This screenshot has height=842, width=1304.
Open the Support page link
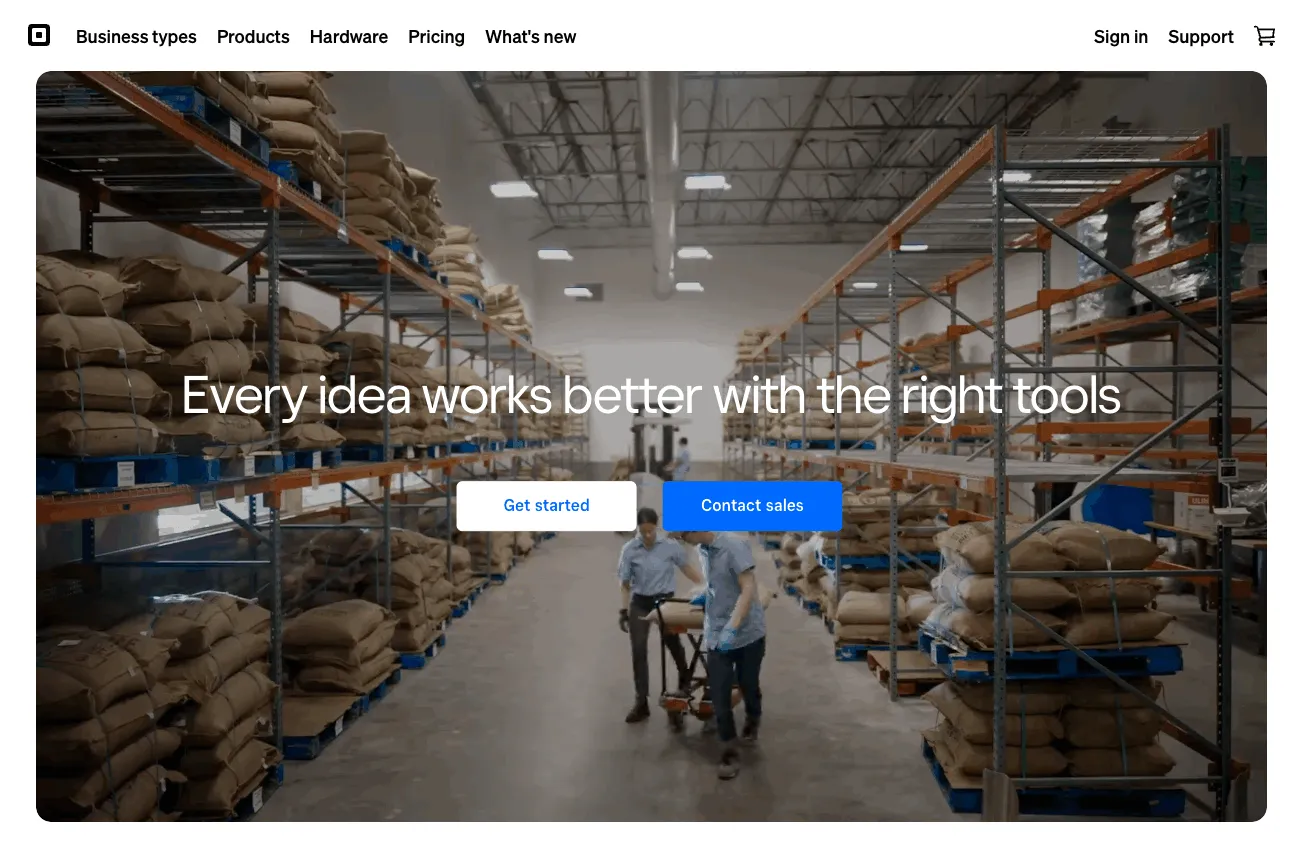tap(1201, 37)
